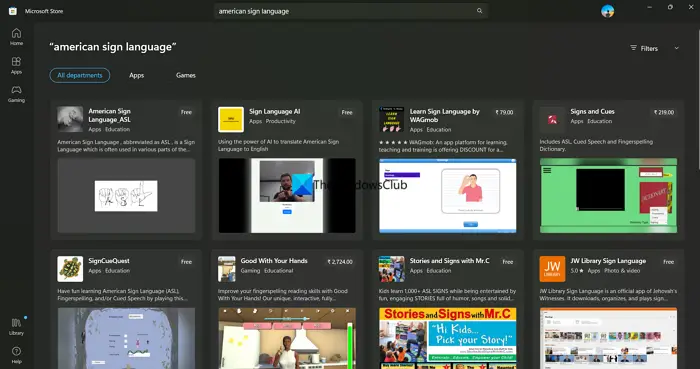The image size is (700, 369).
Task: Open Learn Sign Language by WAGmob listing
Action: click(445, 116)
